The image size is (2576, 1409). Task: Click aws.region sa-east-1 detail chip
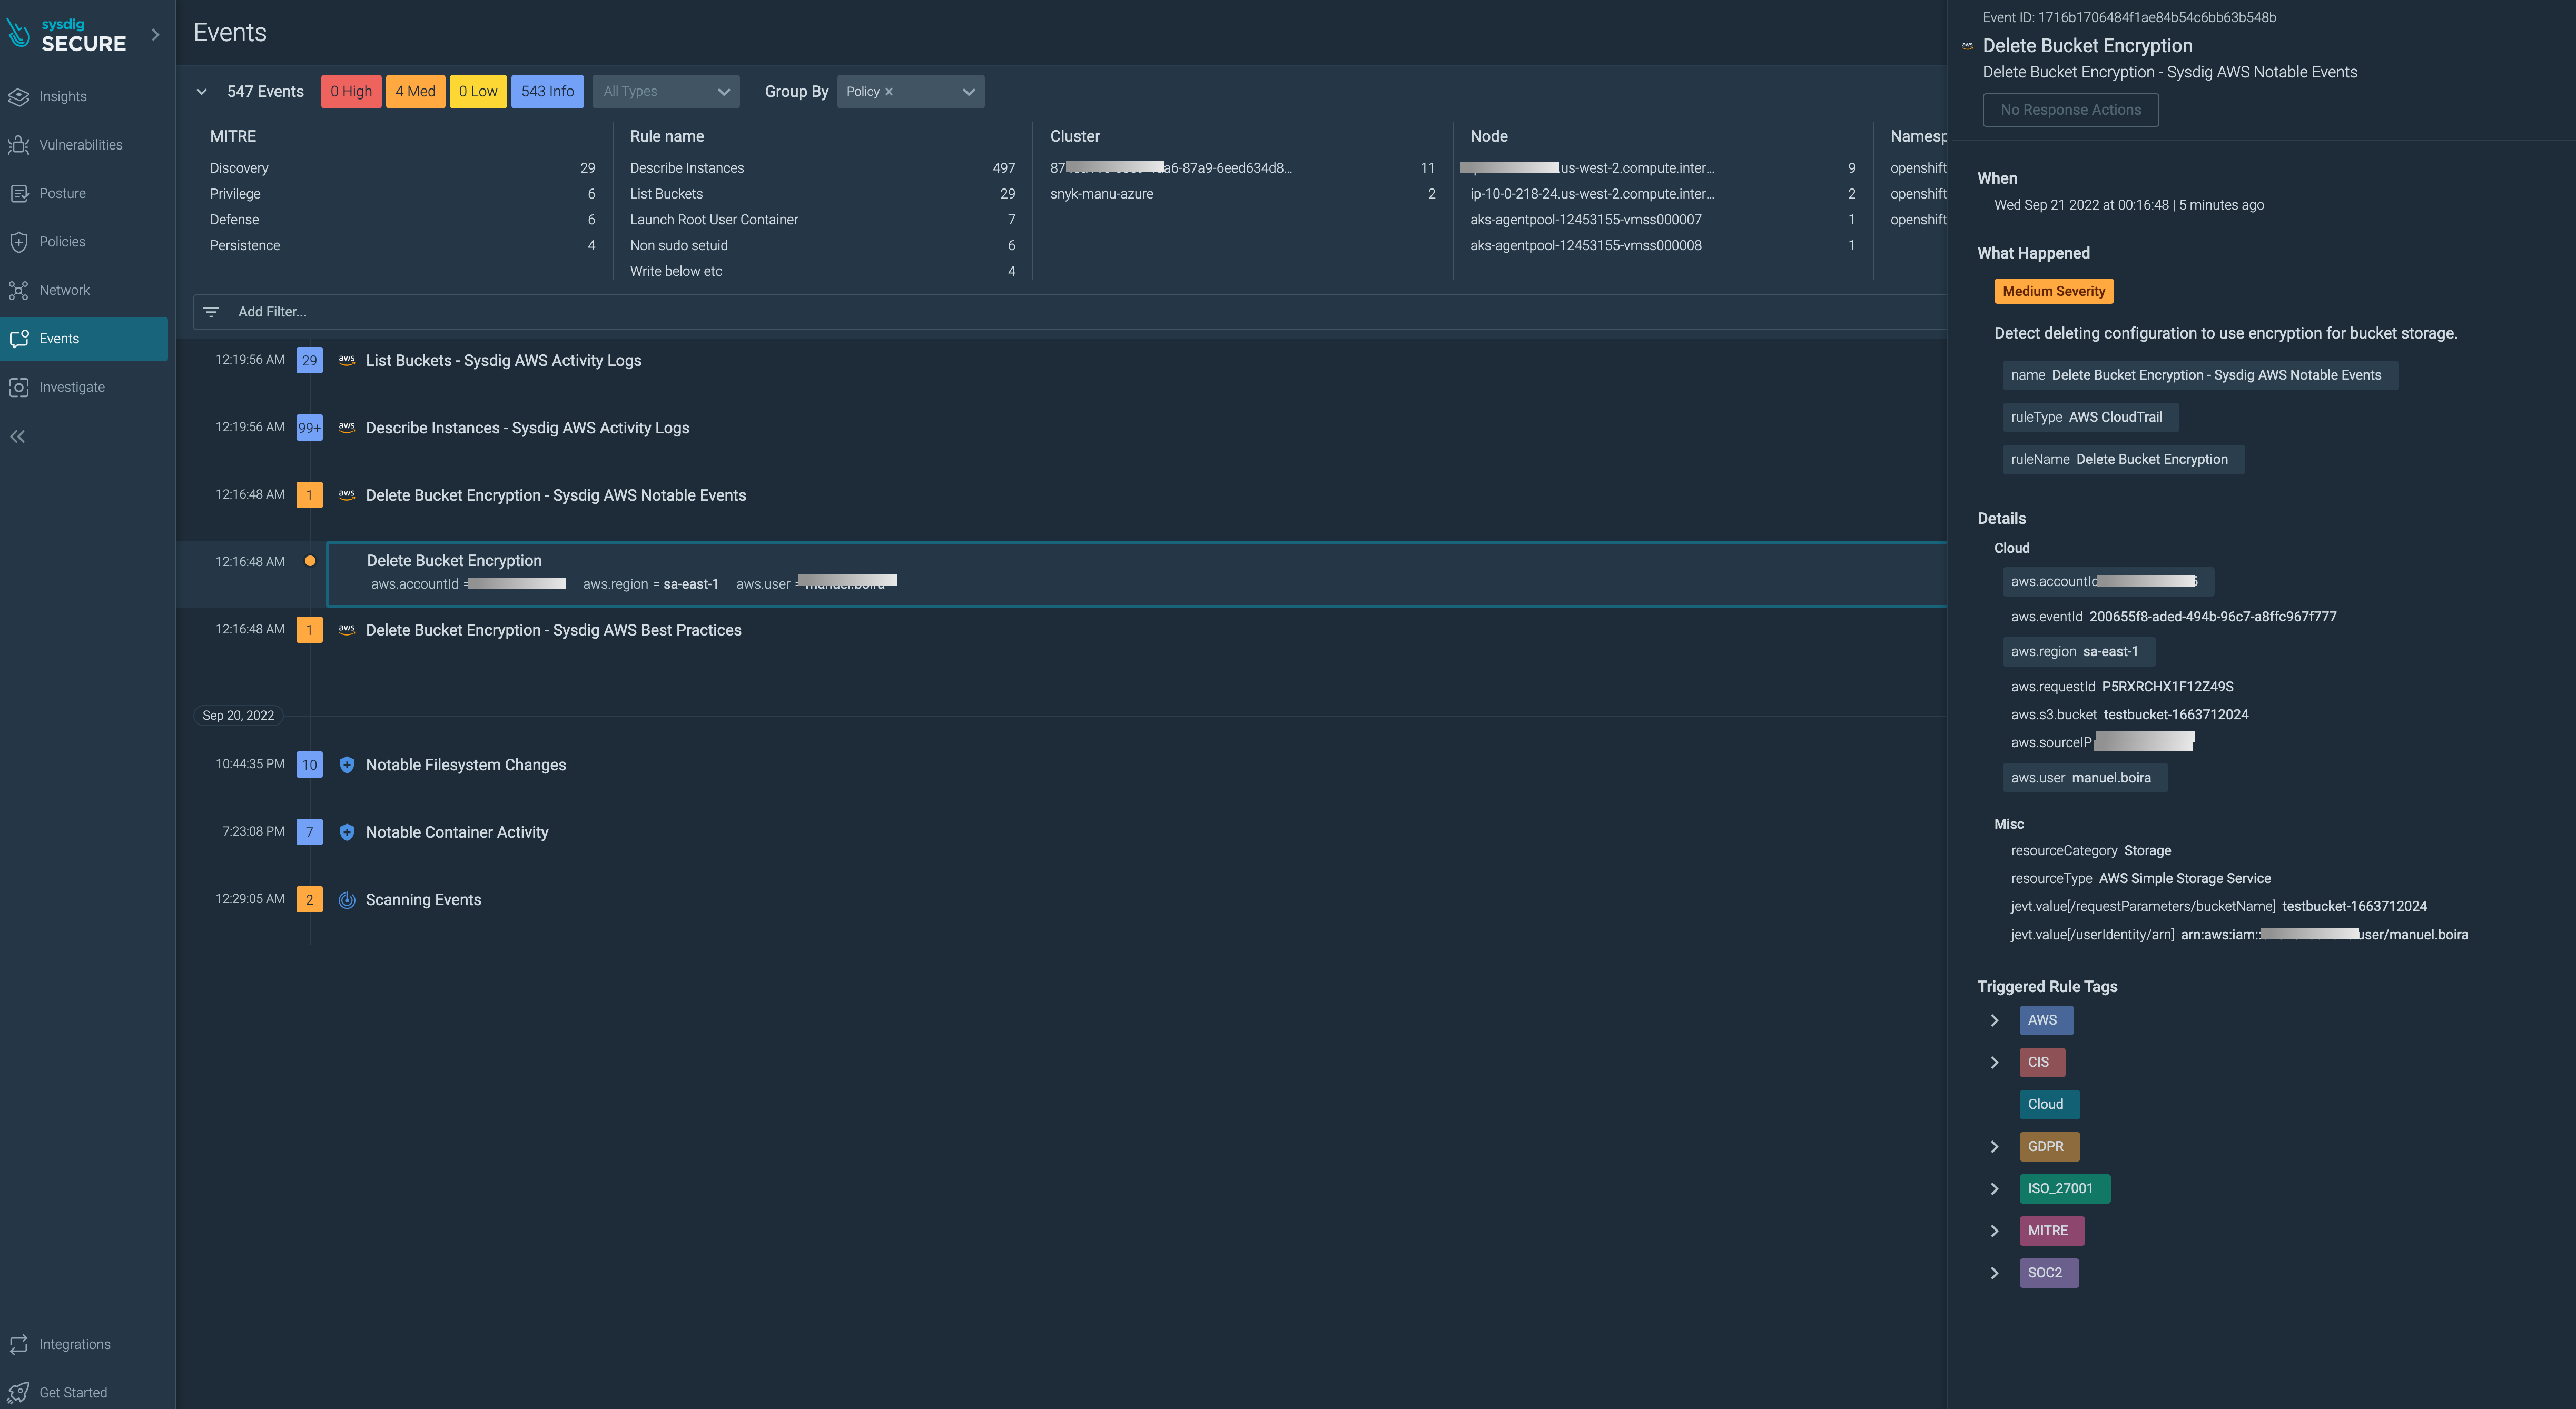[2078, 651]
